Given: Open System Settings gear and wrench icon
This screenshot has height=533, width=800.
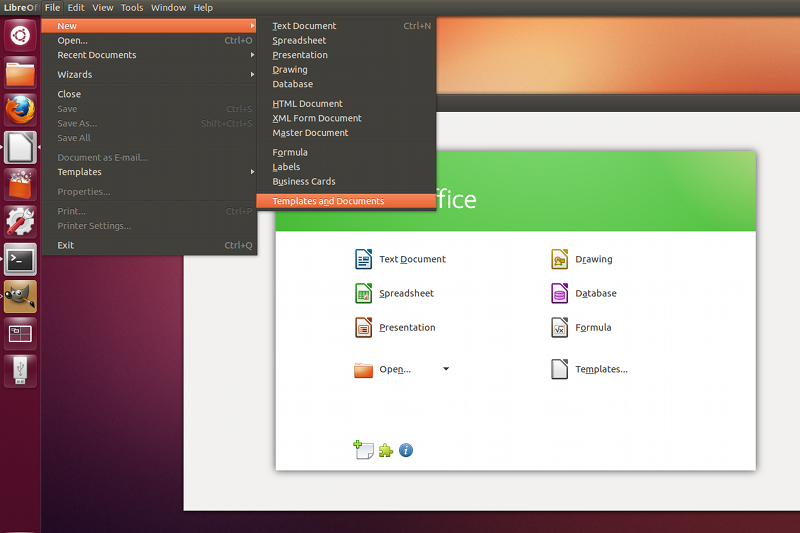Looking at the screenshot, I should point(20,222).
